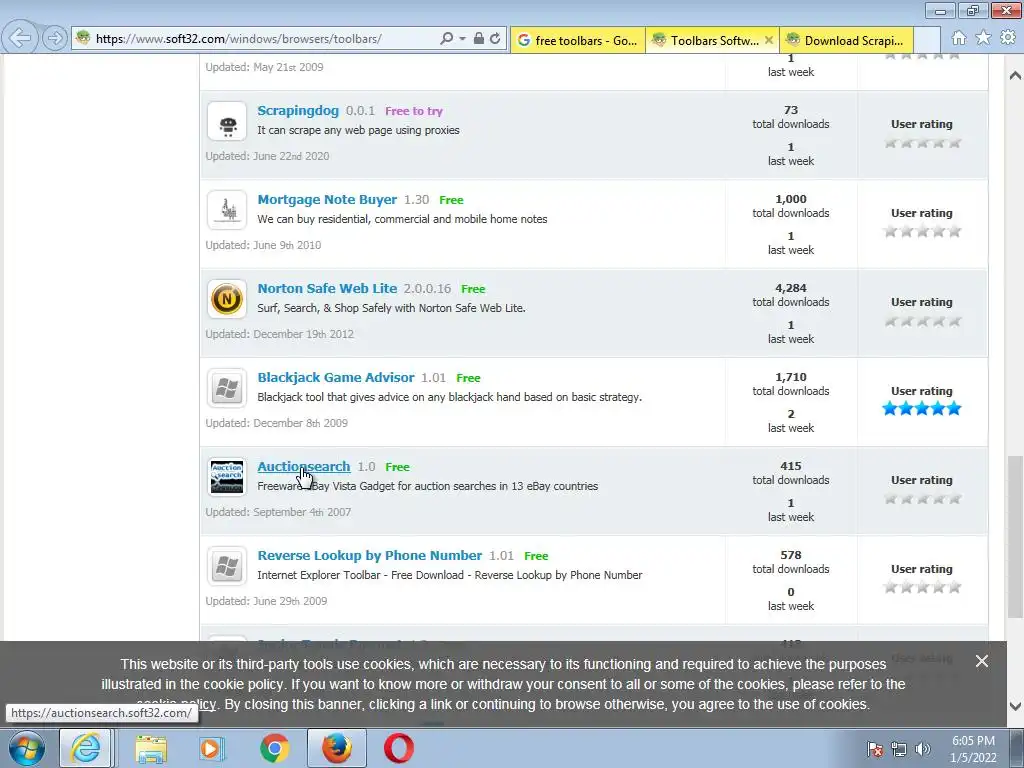The image size is (1024, 768).
Task: Click the Scrapingdog user rating stars
Action: 922,143
